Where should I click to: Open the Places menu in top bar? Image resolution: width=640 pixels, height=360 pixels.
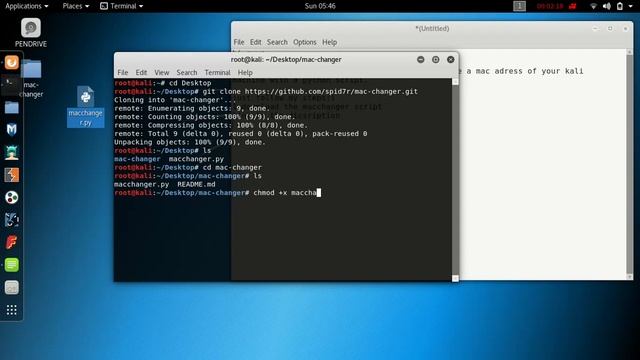[76, 6]
